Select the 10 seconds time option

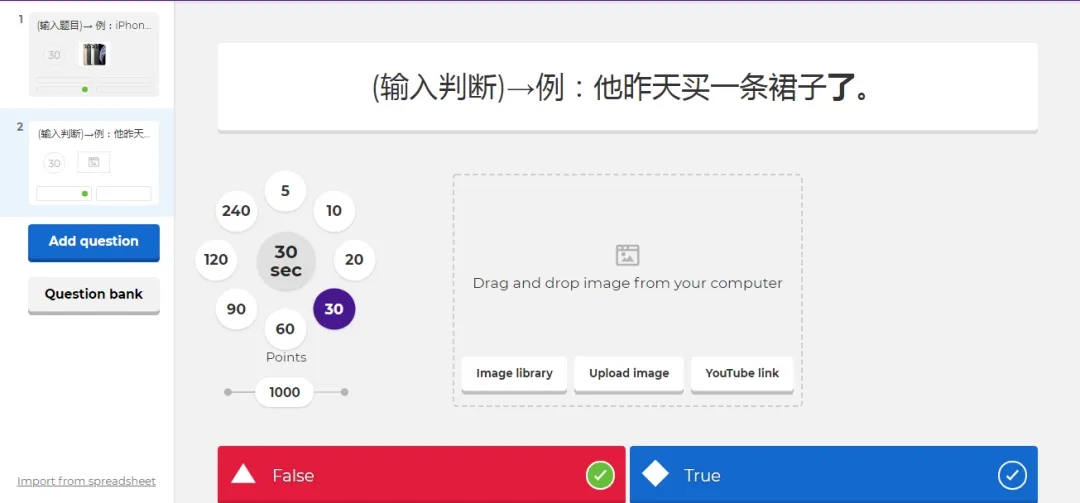[x=334, y=211]
